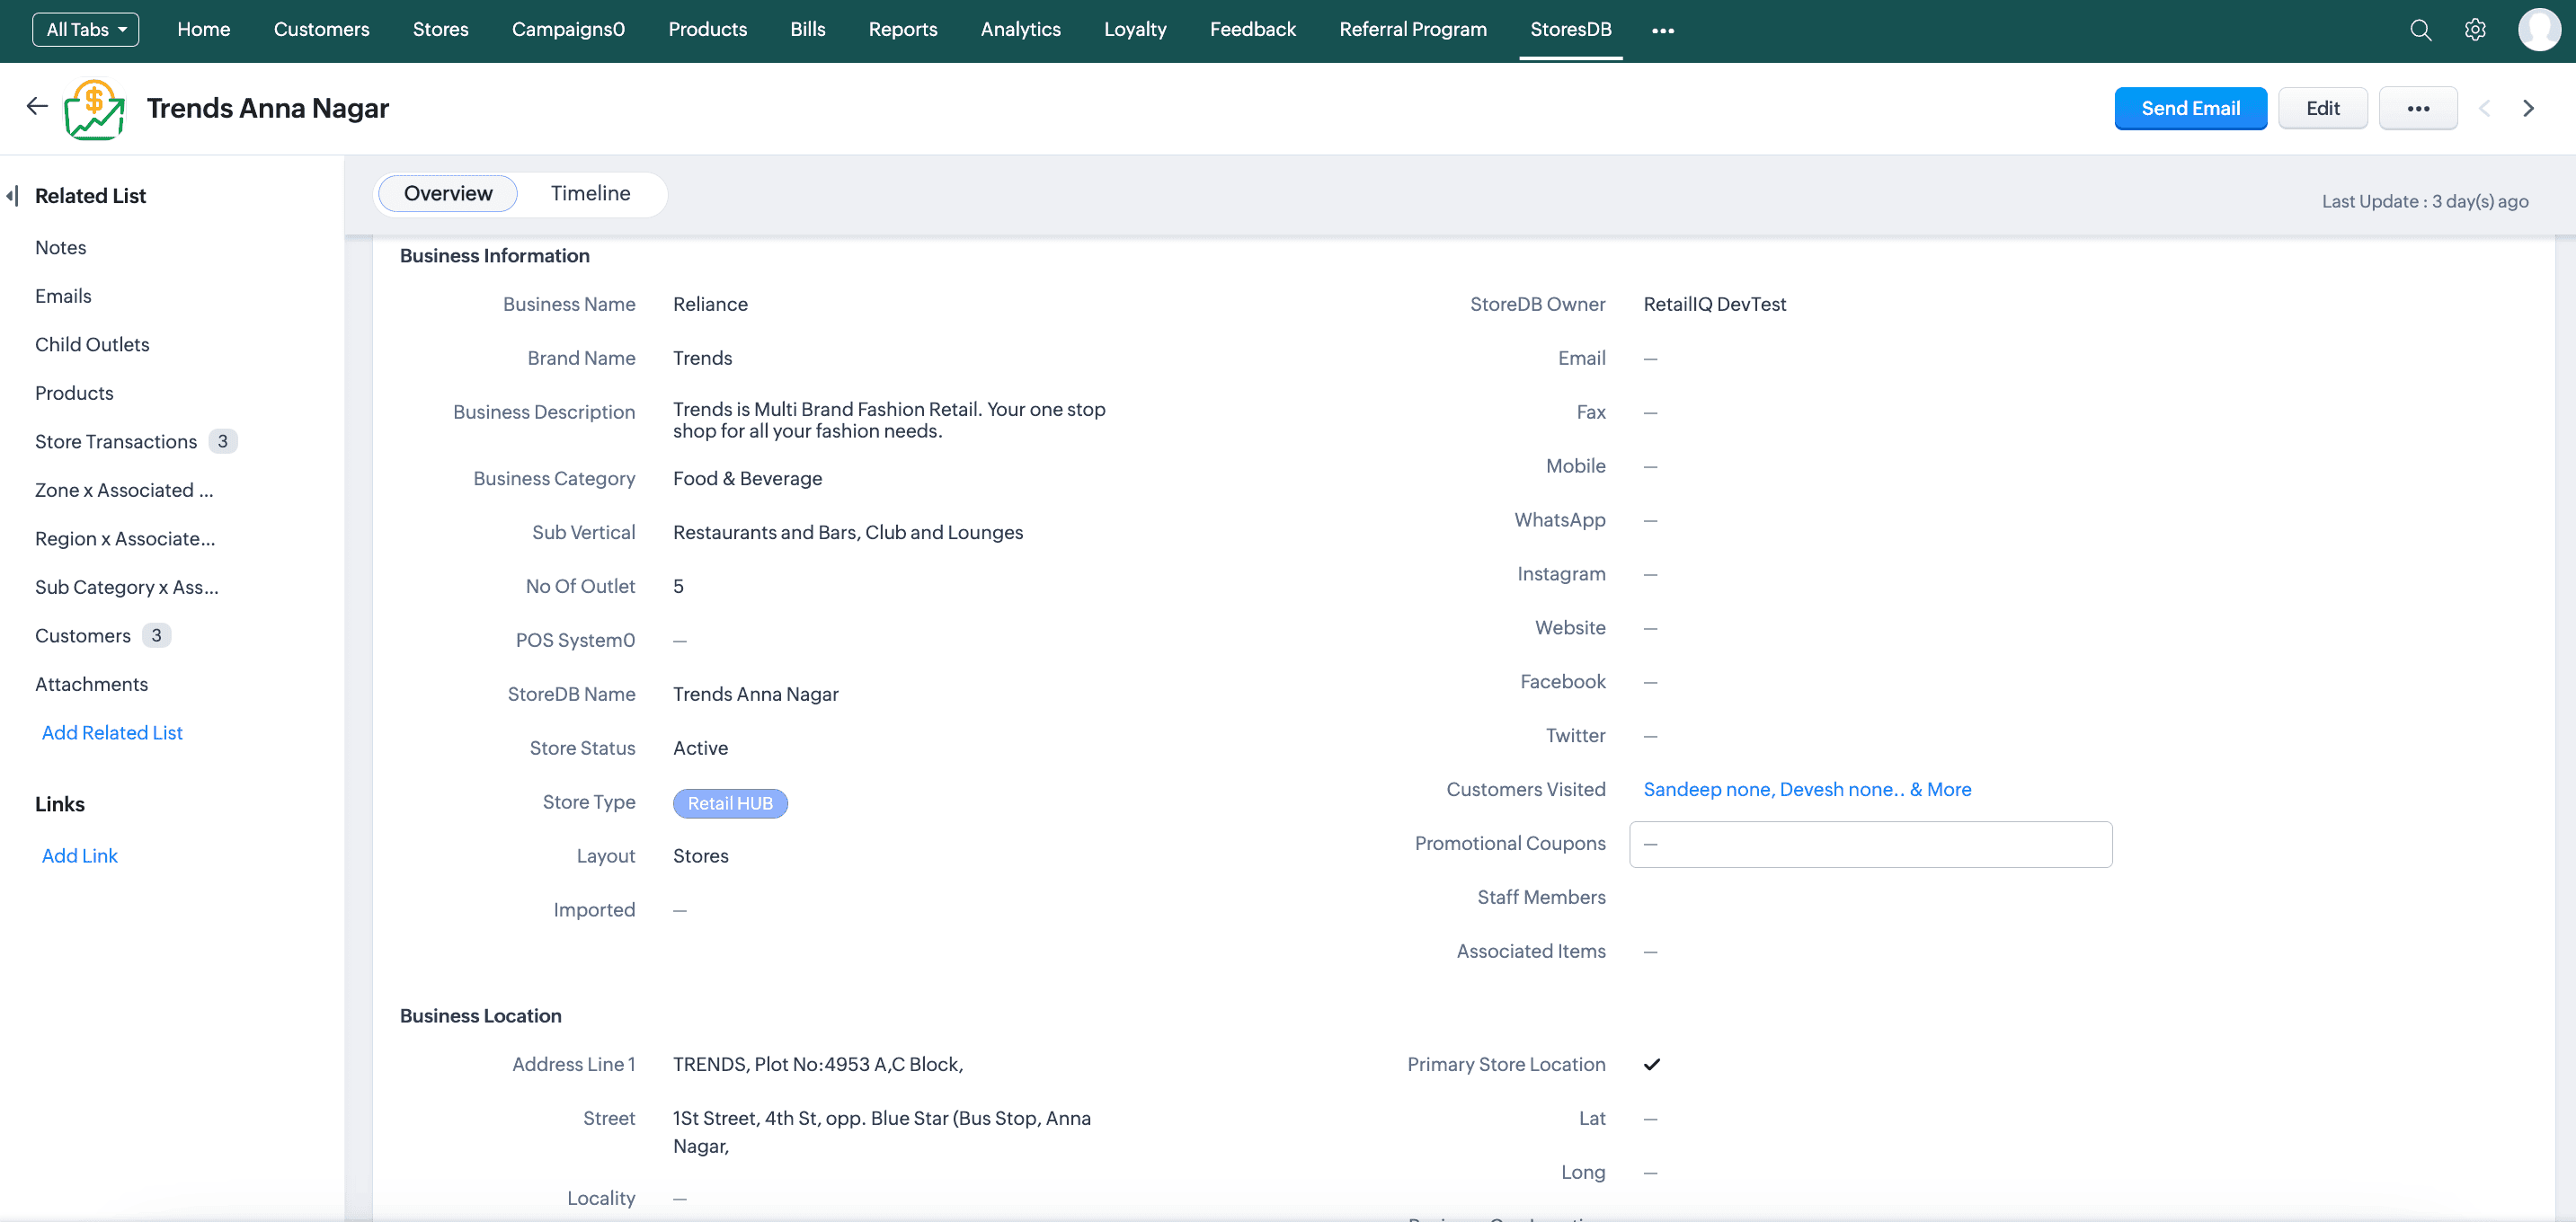This screenshot has height=1222, width=2576.
Task: Open more record actions ellipsis button
Action: click(x=2417, y=108)
